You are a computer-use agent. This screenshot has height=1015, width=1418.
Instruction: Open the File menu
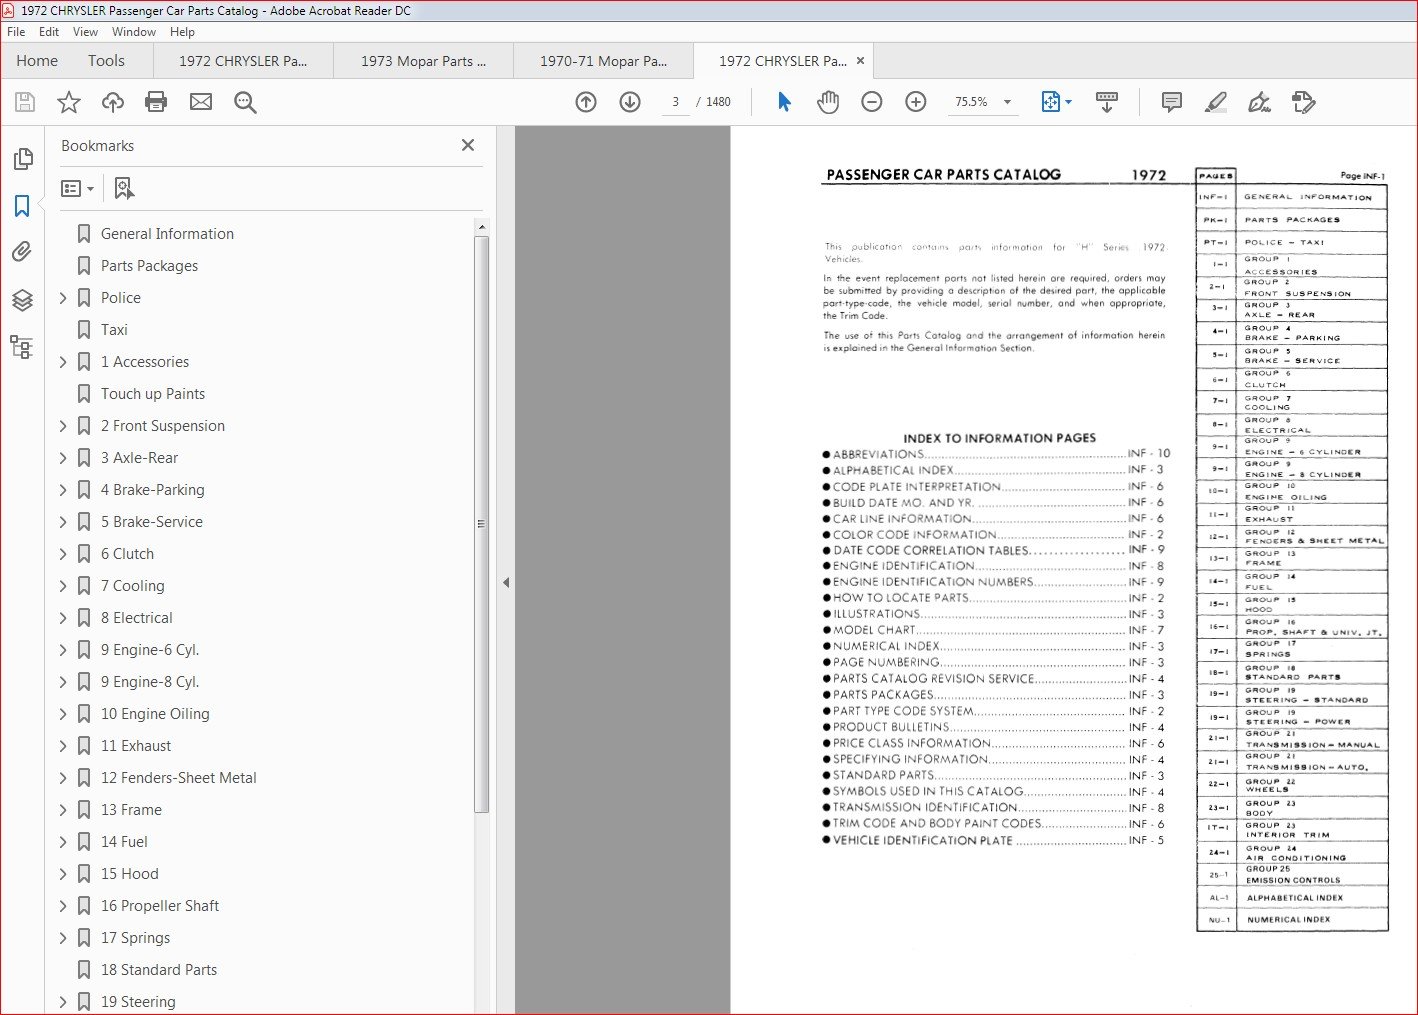[x=16, y=32]
